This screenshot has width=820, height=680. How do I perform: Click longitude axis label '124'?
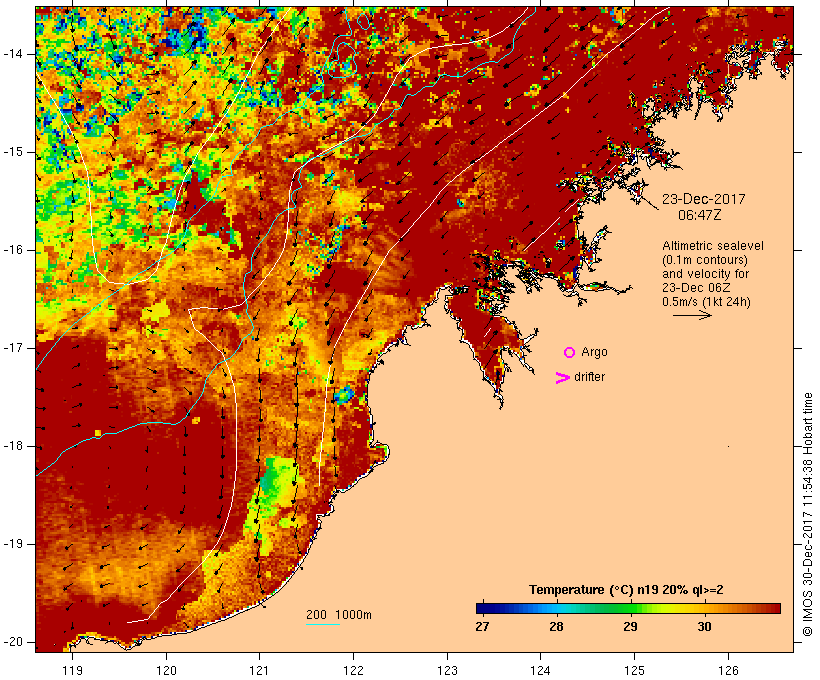coord(541,670)
